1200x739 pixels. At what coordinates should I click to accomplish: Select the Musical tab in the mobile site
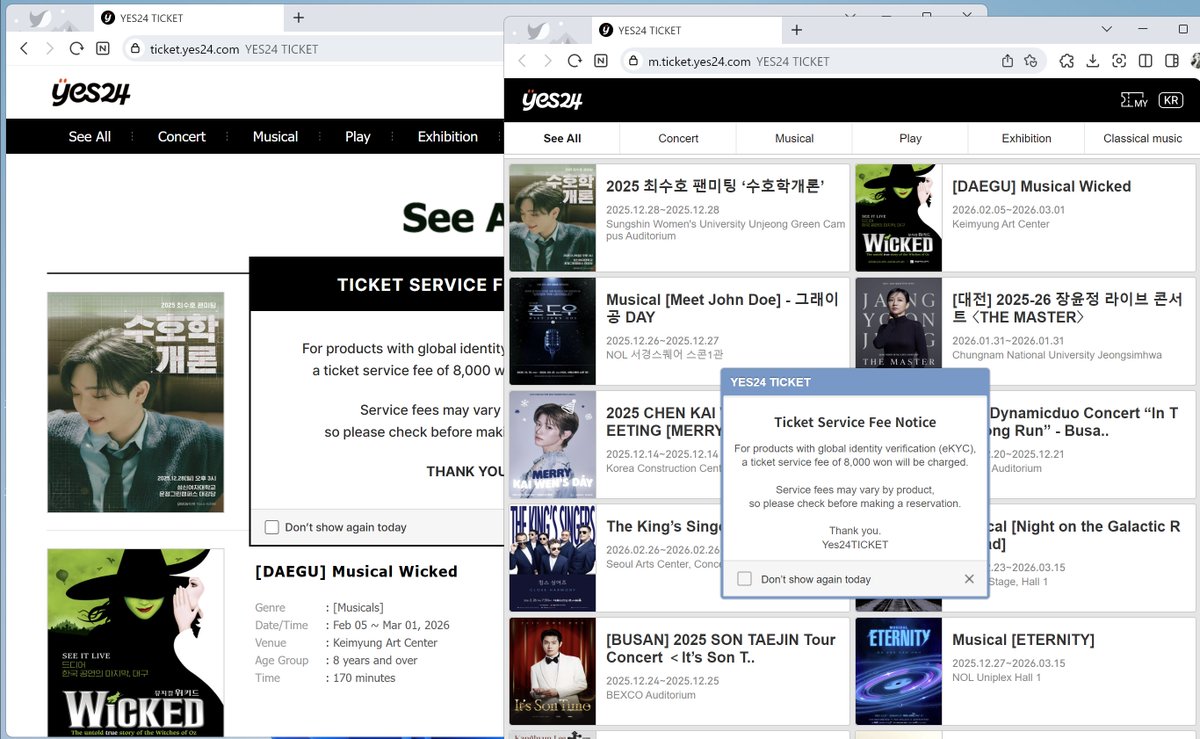click(x=794, y=138)
